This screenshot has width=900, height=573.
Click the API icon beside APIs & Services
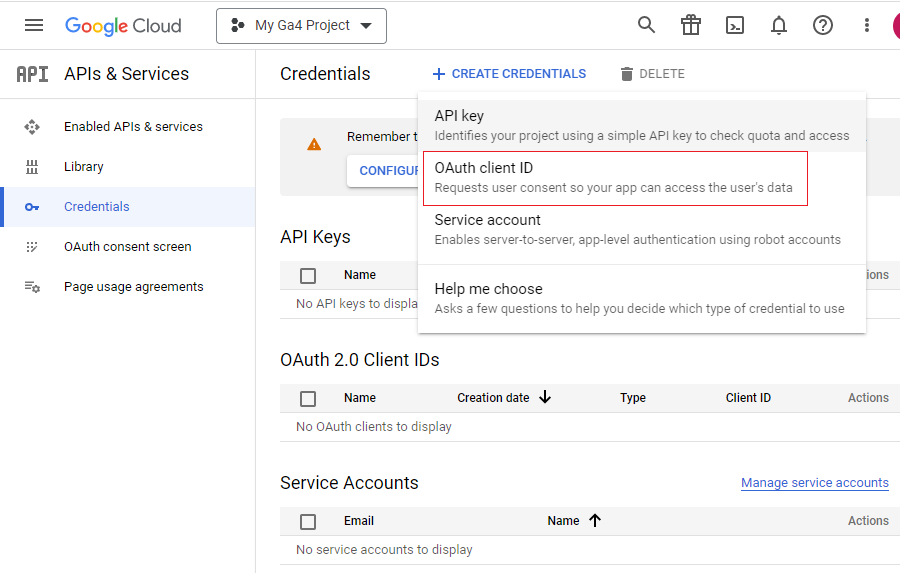tap(32, 74)
